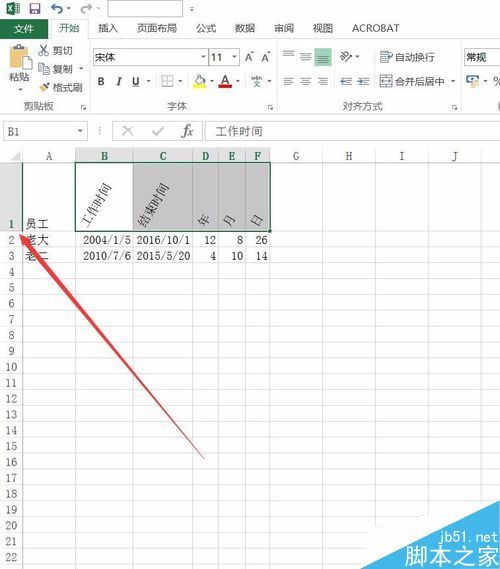Image resolution: width=500 pixels, height=569 pixels.
Task: Expand the font size dropdown
Action: point(234,57)
